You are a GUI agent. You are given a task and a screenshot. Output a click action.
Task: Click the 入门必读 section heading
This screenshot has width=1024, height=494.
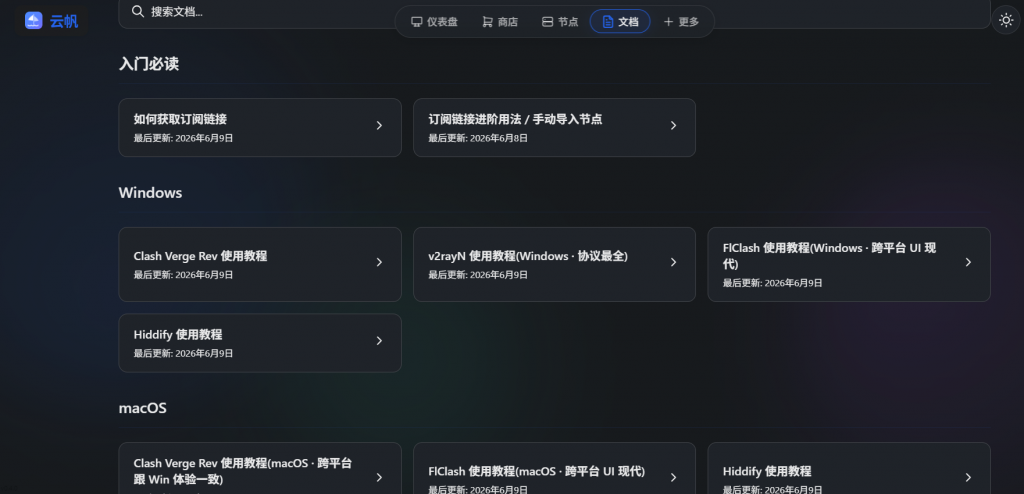(x=149, y=64)
